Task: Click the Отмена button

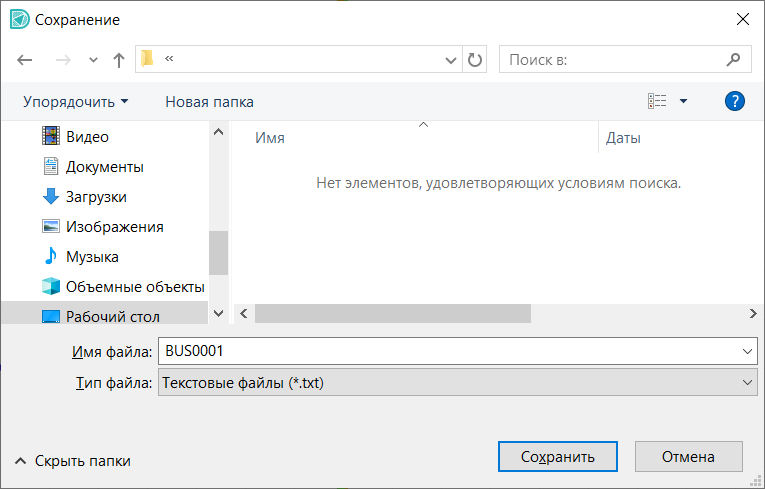Action: (688, 457)
